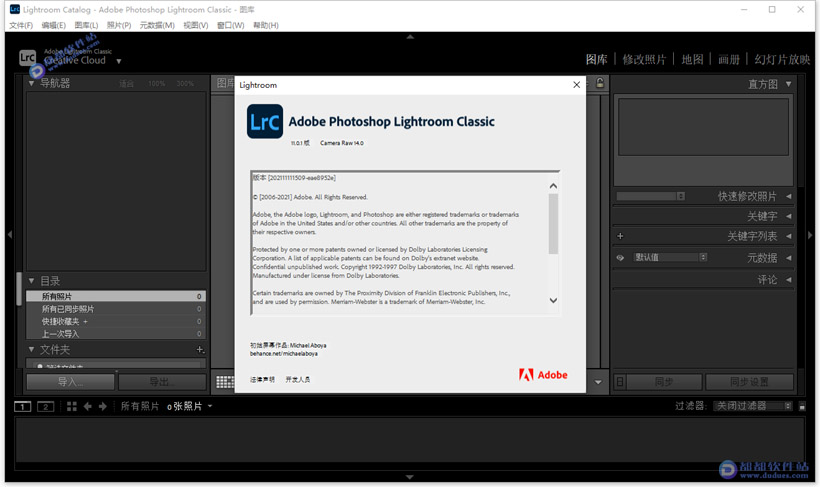Toggle the auto sync switch beside 同步

[x=619, y=382]
